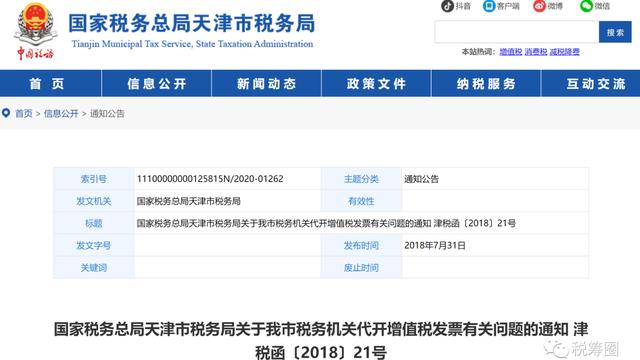Focus the site search input box
The image size is (640, 360).
pyautogui.click(x=517, y=32)
